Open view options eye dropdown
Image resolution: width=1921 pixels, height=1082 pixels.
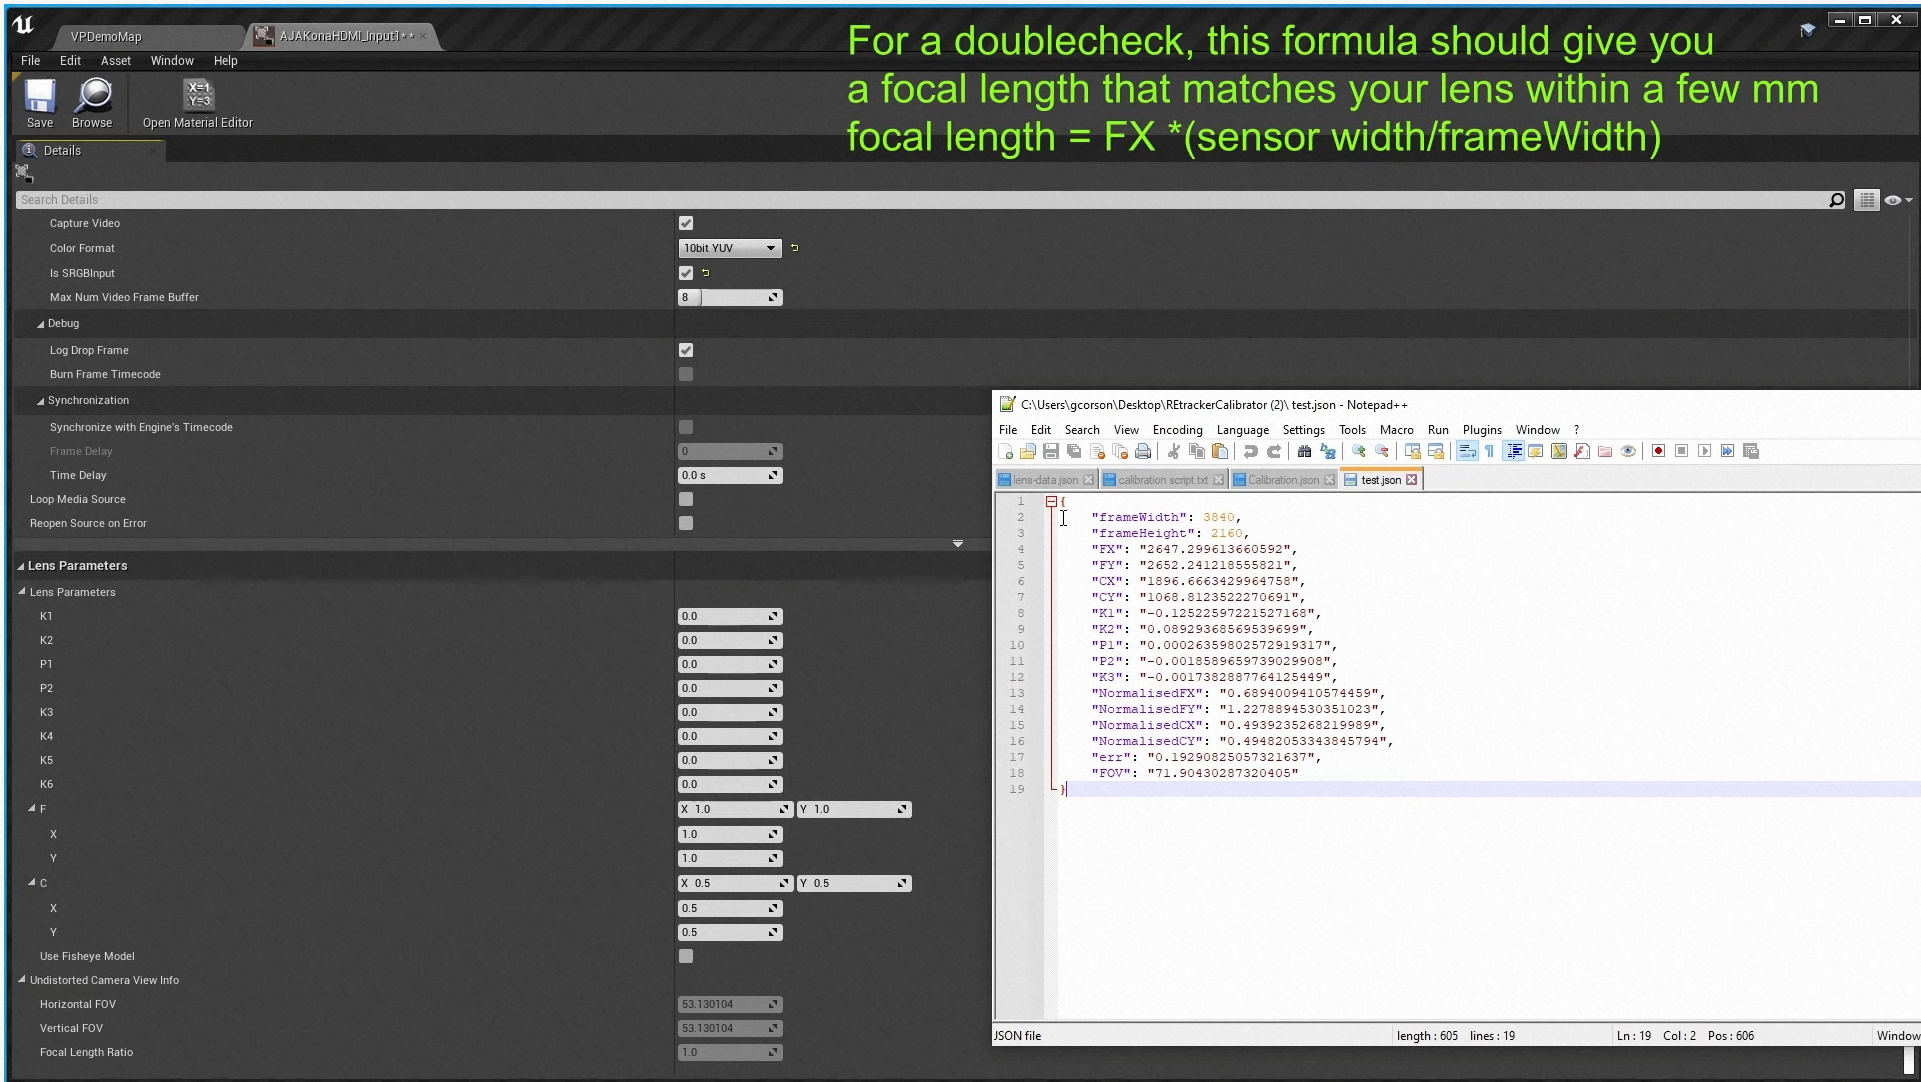pos(1898,200)
